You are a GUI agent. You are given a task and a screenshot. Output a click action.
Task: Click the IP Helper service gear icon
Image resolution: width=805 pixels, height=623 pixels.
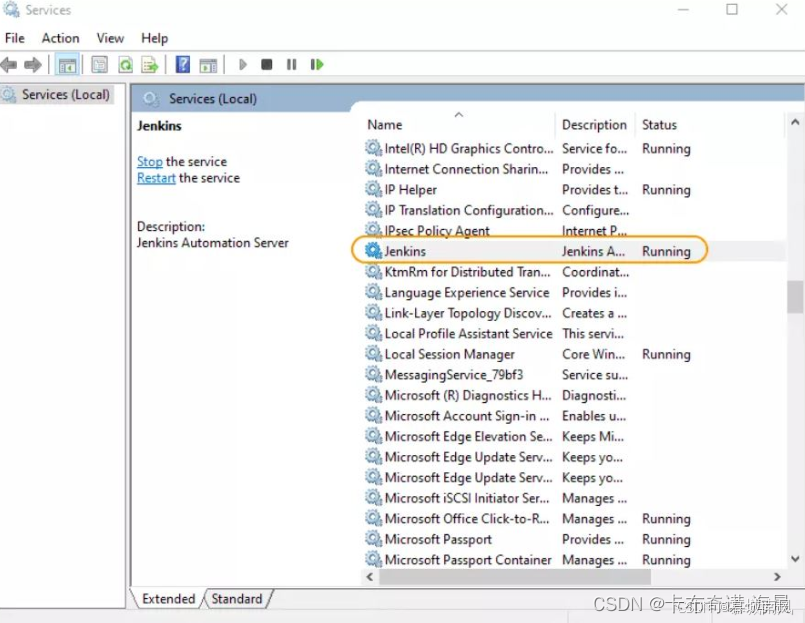click(373, 189)
